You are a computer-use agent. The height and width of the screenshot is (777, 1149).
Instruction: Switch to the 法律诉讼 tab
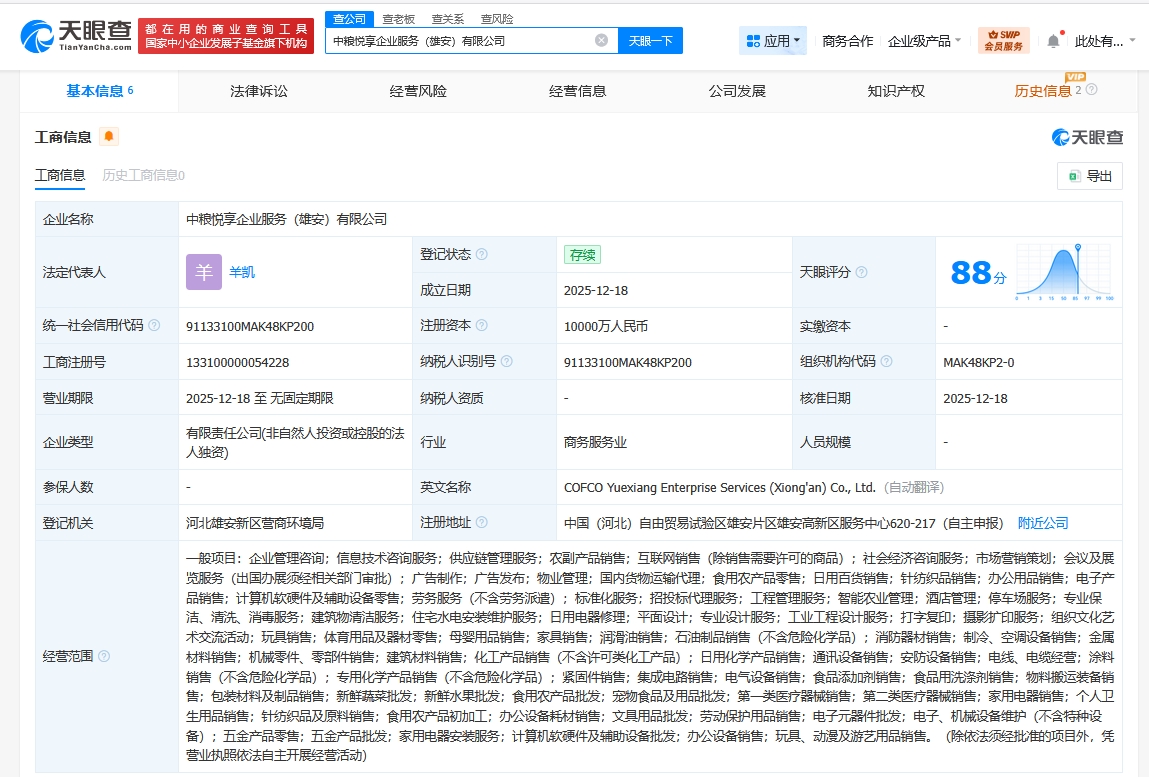tap(259, 91)
